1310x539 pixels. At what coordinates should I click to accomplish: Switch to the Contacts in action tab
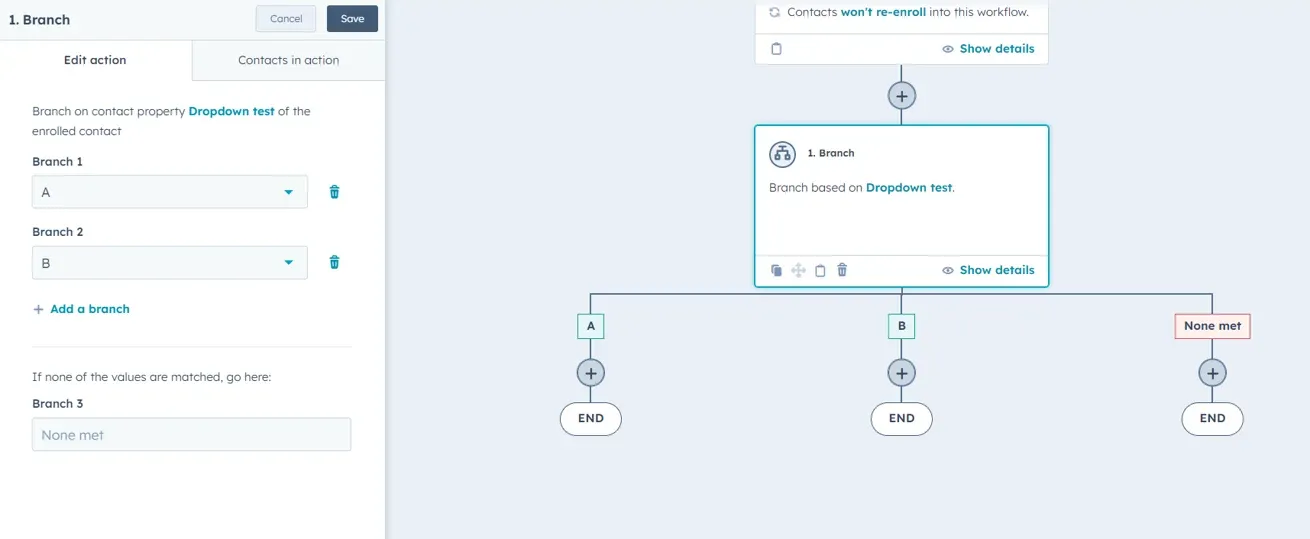click(x=288, y=60)
